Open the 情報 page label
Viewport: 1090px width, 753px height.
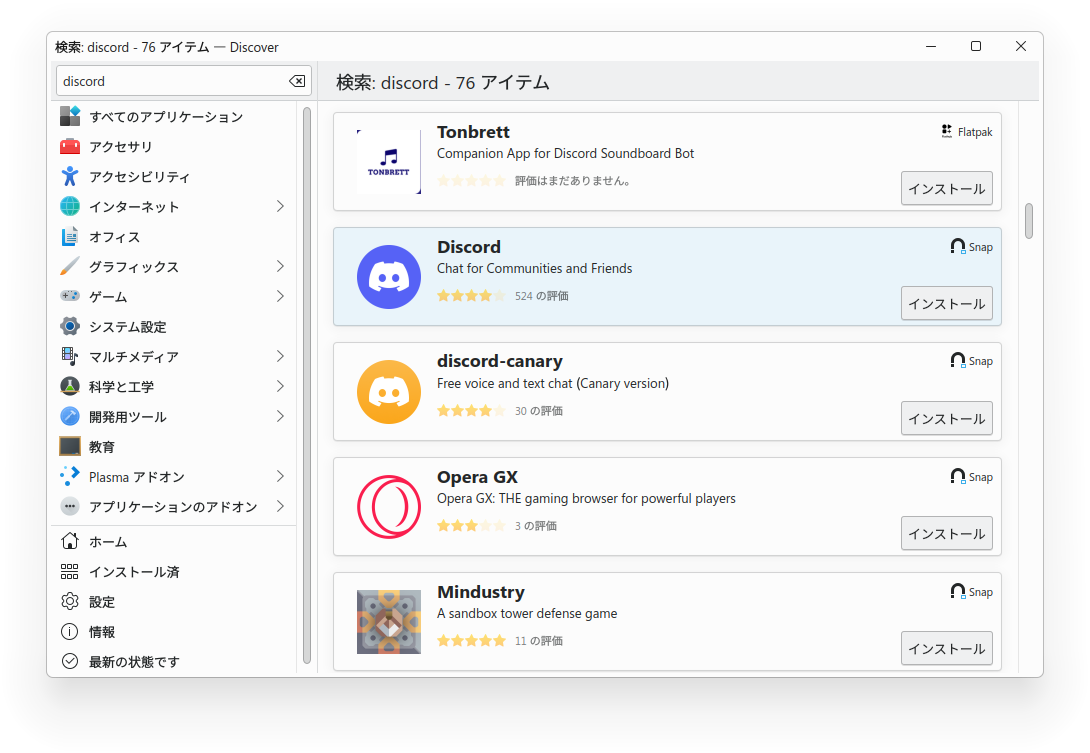pos(101,632)
